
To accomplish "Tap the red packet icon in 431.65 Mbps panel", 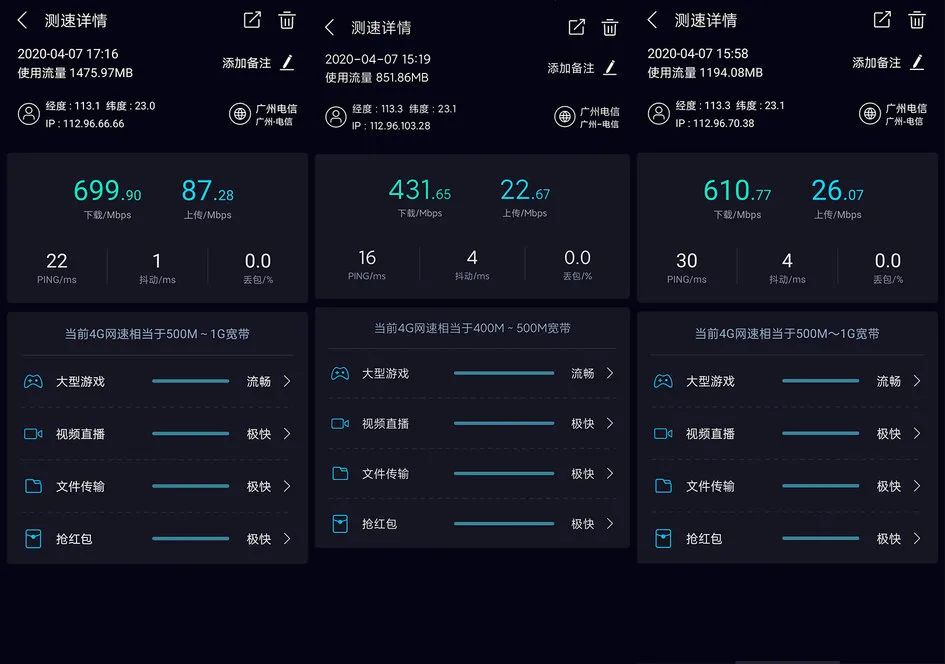I will click(x=341, y=524).
